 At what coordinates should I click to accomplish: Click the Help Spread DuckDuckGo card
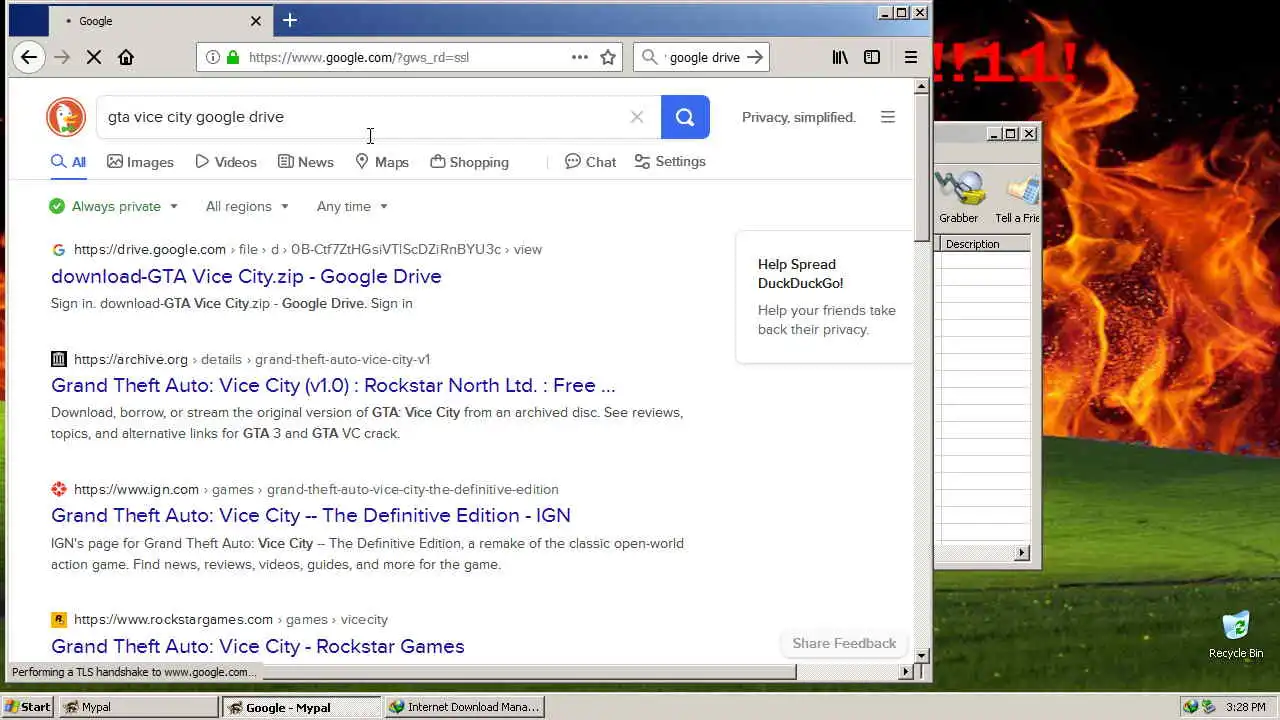pyautogui.click(x=824, y=297)
